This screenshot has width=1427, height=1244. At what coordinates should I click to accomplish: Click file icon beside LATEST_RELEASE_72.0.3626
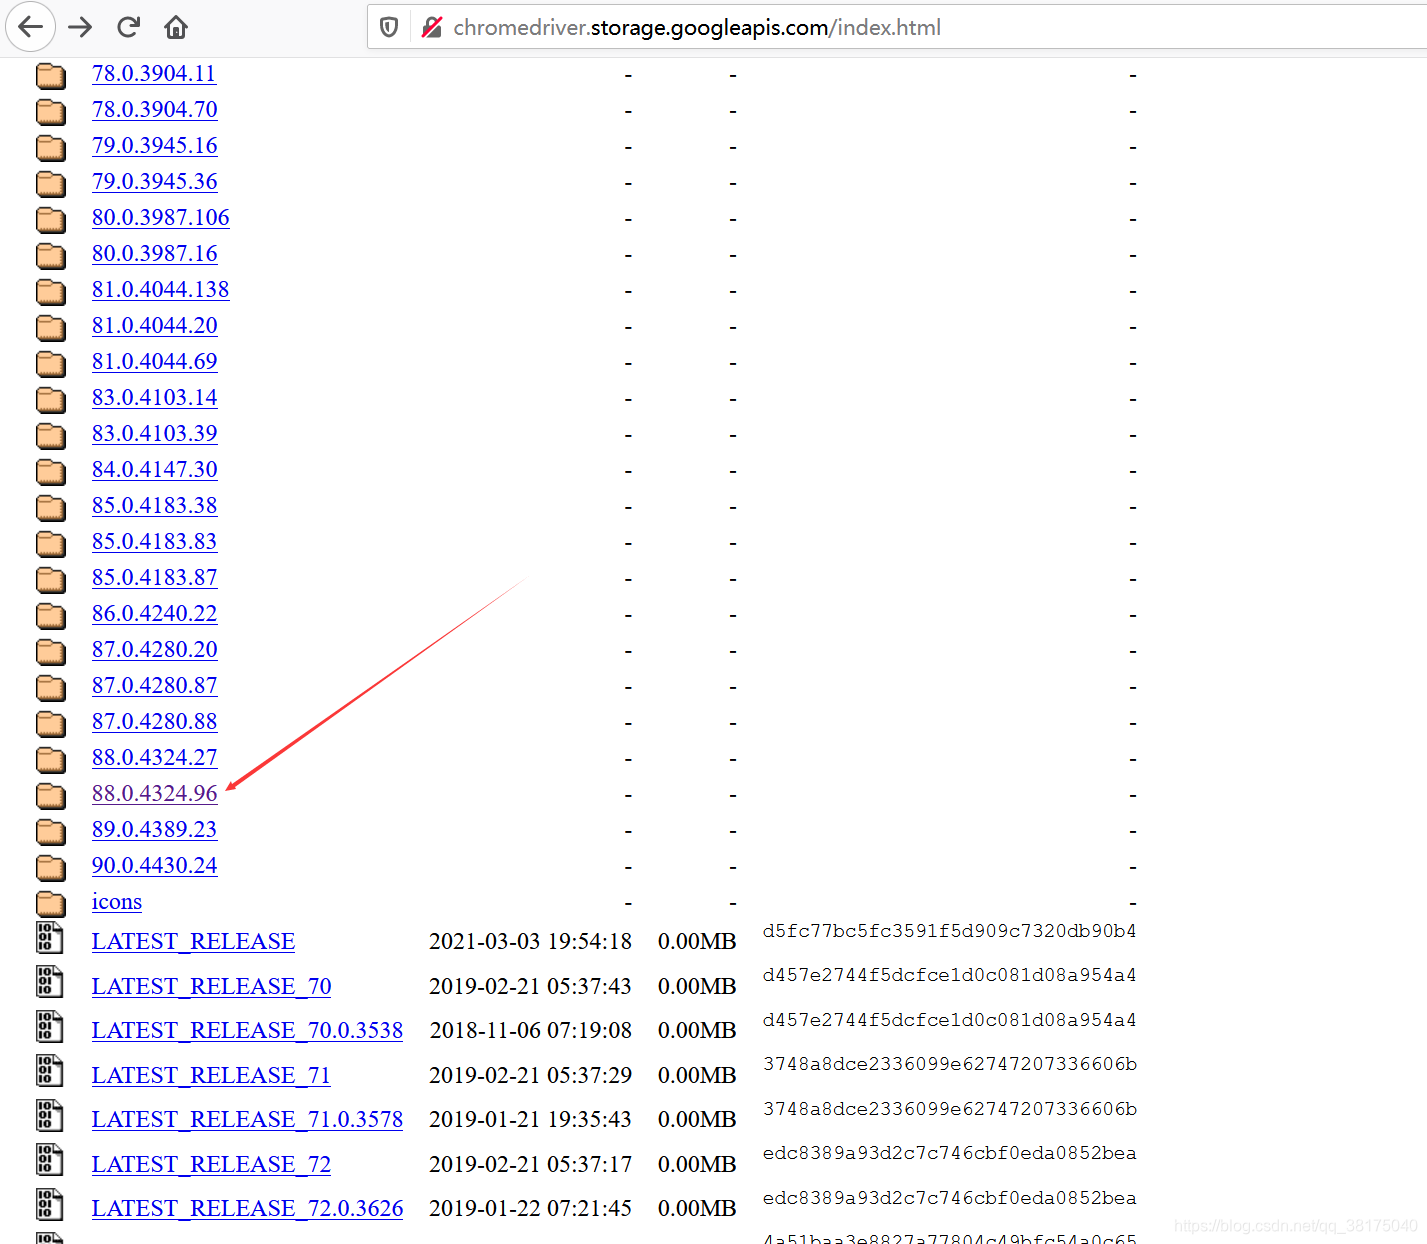click(50, 1205)
